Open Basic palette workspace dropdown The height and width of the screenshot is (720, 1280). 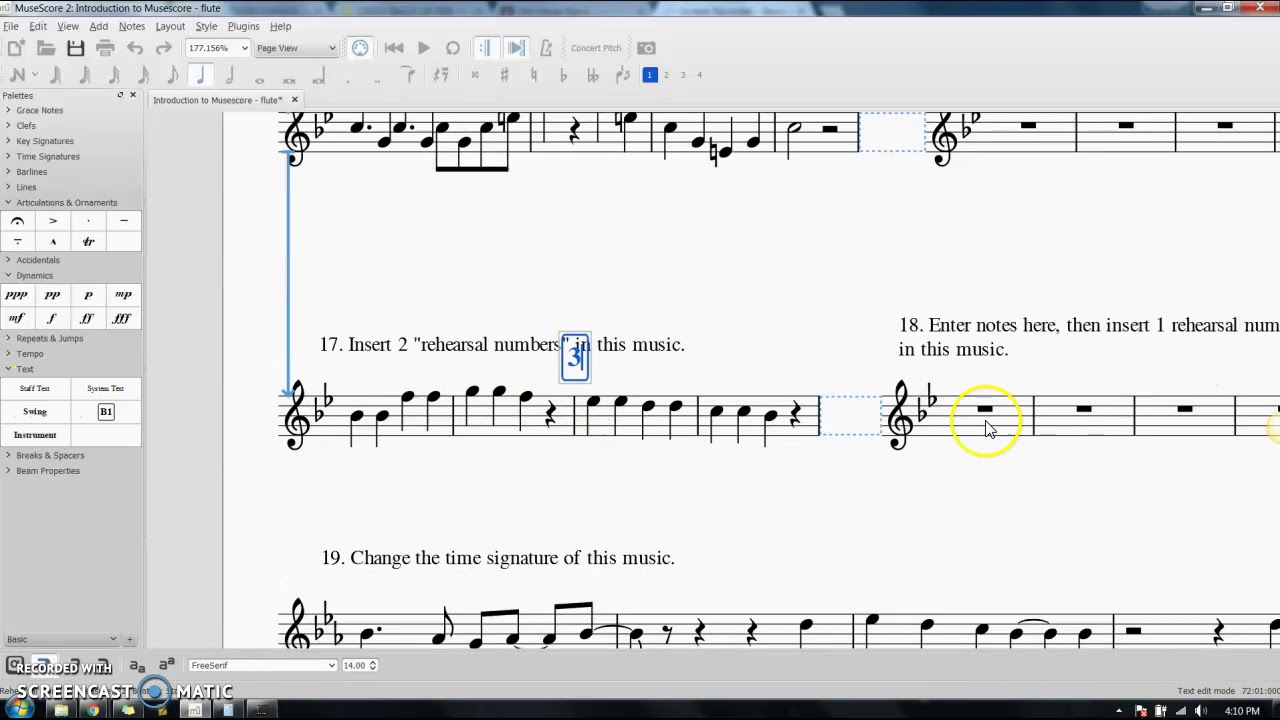click(62, 639)
